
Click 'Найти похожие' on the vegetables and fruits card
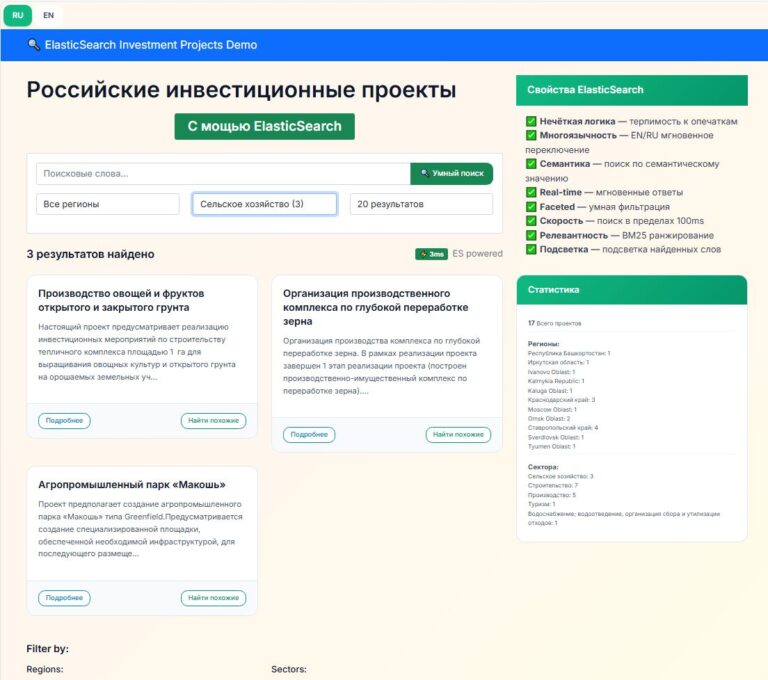[x=214, y=420]
